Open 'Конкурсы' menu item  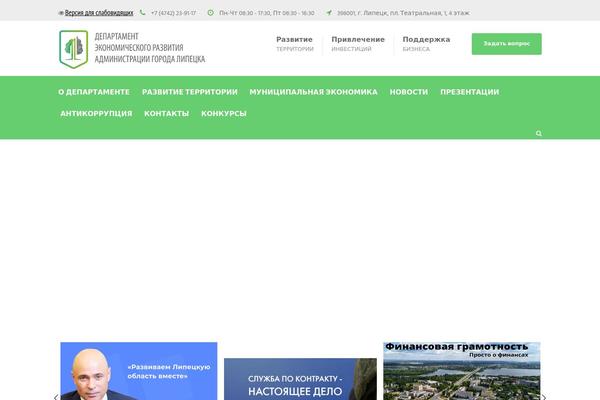click(x=224, y=113)
